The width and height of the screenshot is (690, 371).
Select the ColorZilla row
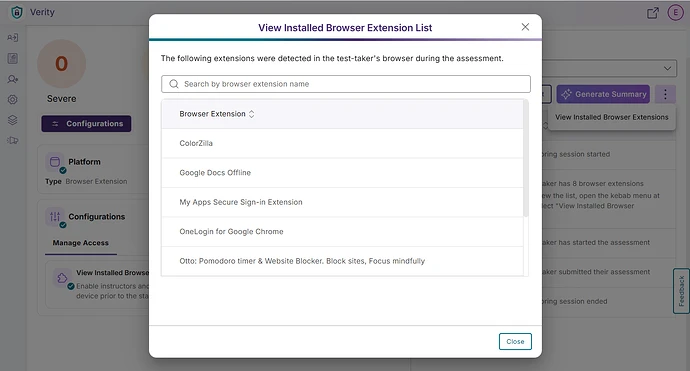[x=342, y=143]
